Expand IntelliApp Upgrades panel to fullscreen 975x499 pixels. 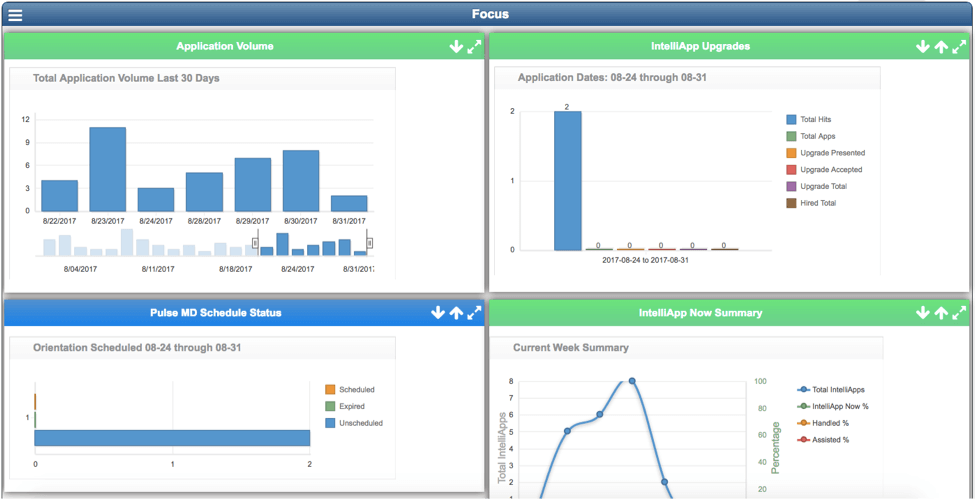(960, 47)
